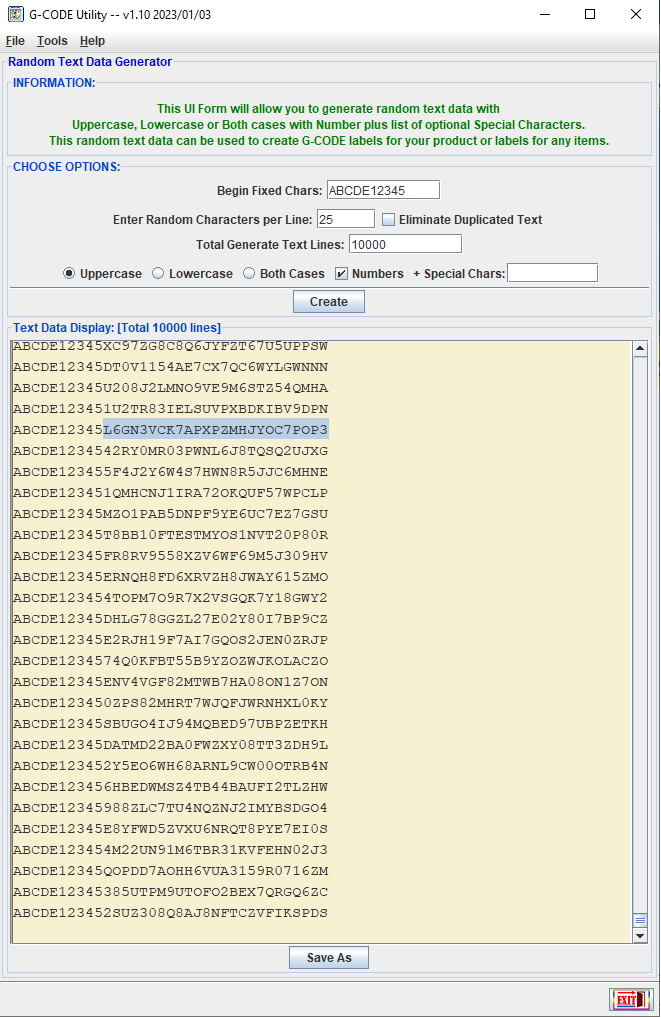661x1017 pixels.
Task: Open the File menu
Action: [15, 41]
